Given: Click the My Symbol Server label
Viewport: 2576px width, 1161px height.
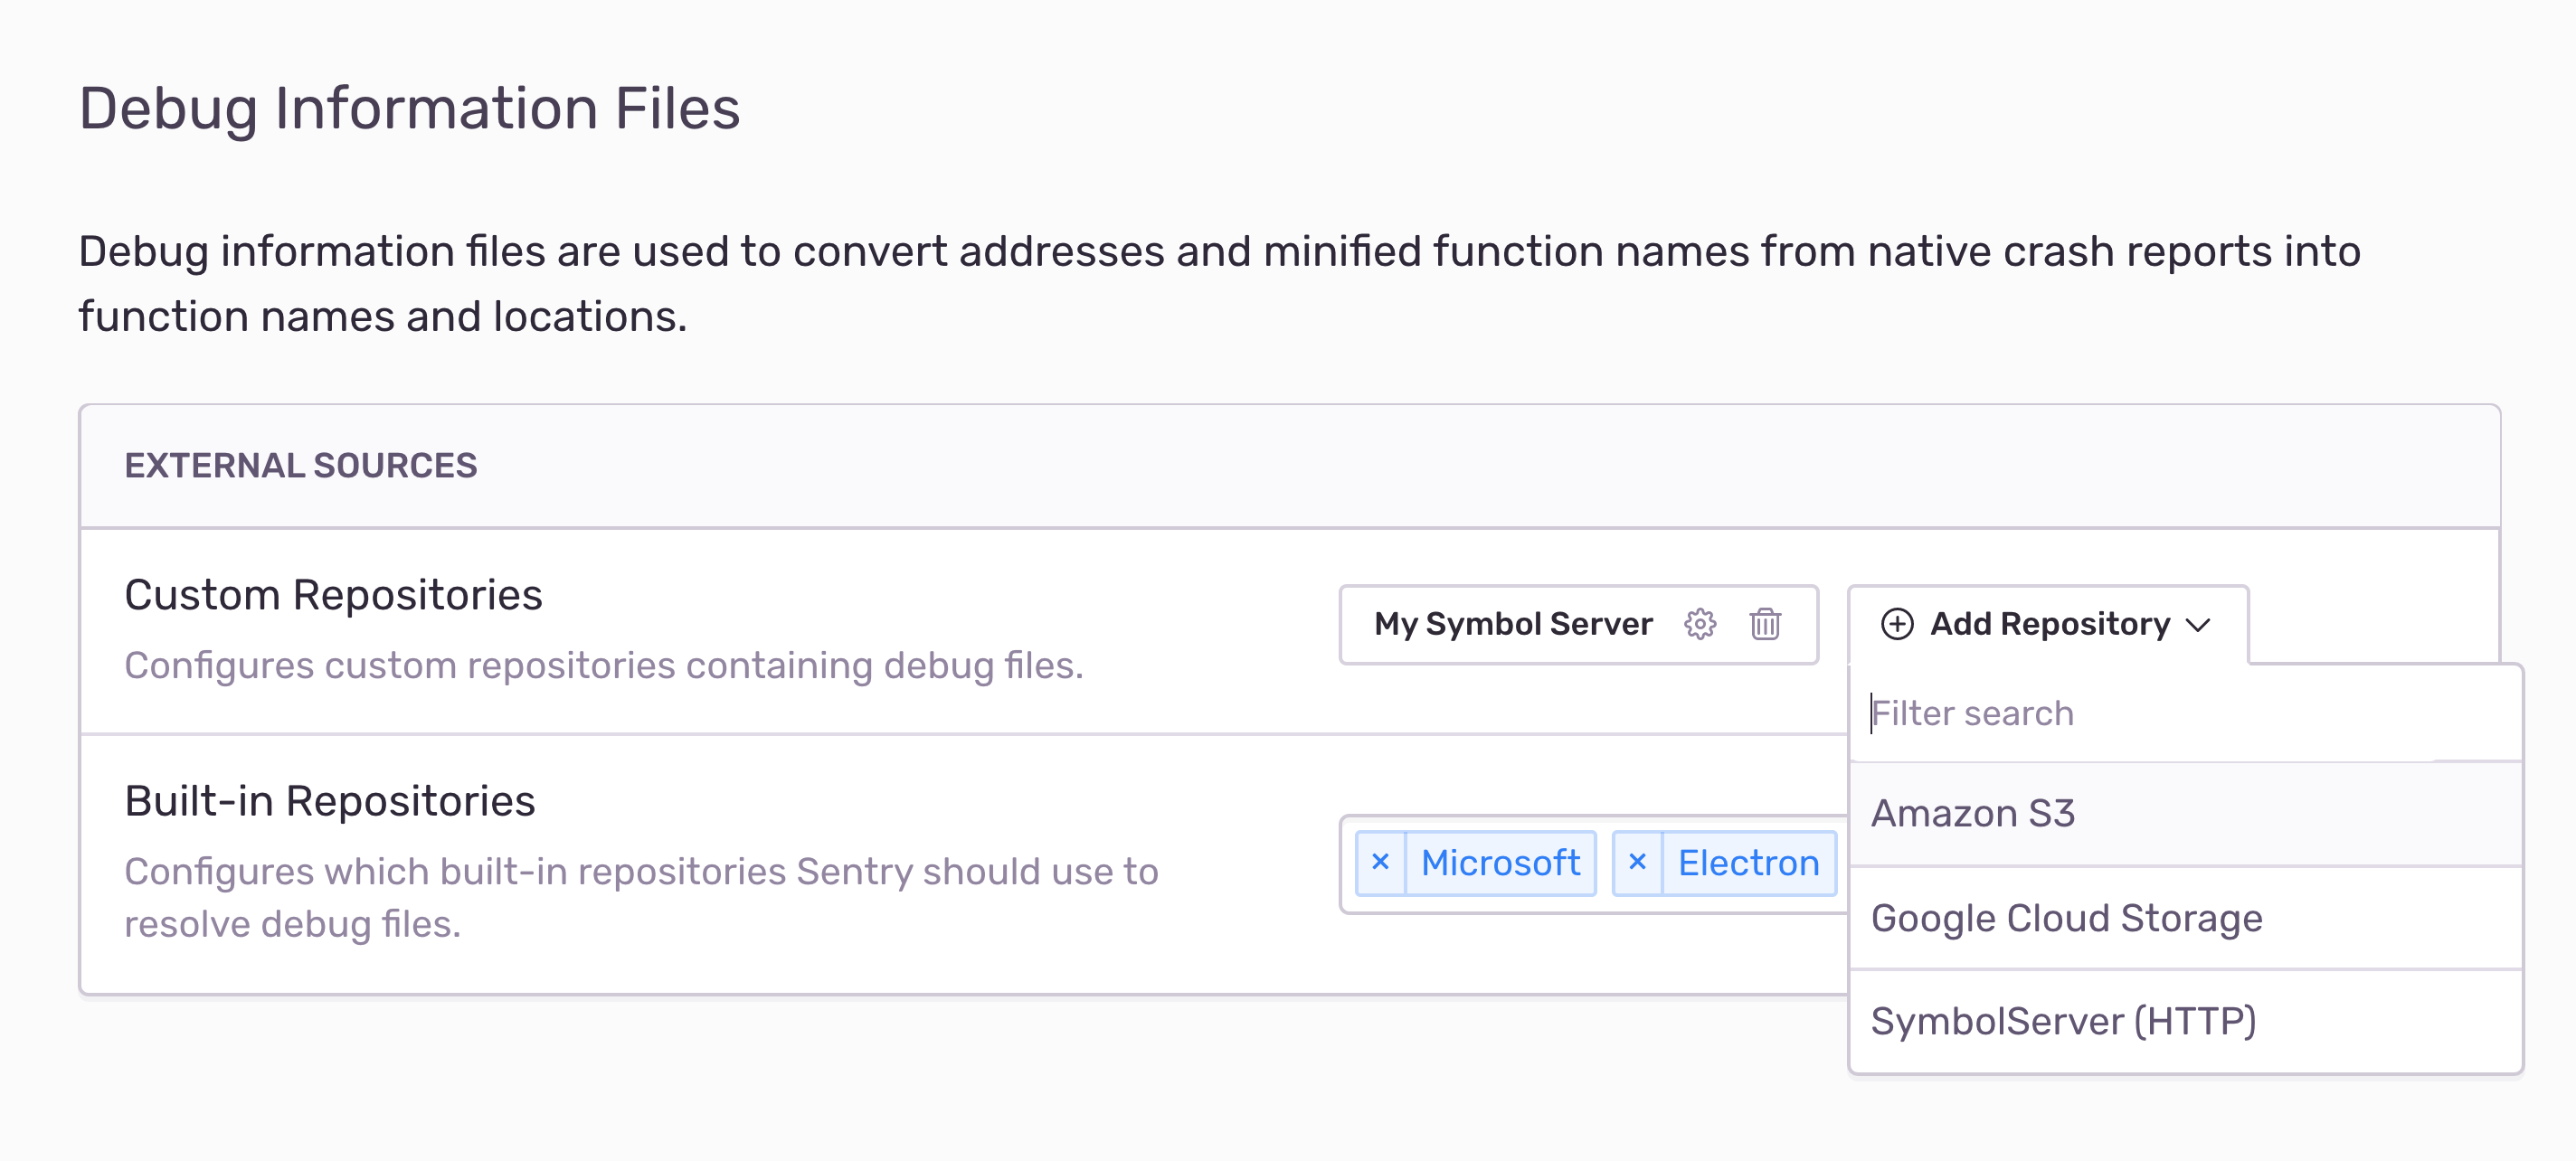Looking at the screenshot, I should tap(1512, 624).
